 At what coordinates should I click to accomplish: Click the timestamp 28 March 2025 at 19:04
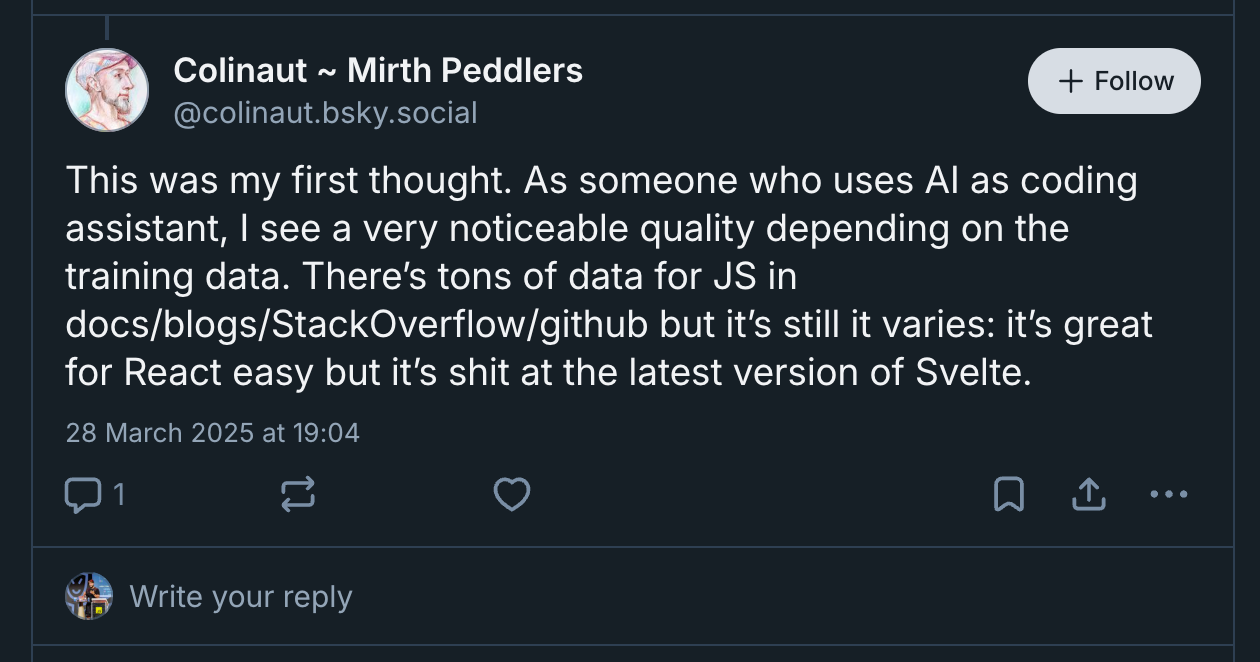pyautogui.click(x=212, y=433)
